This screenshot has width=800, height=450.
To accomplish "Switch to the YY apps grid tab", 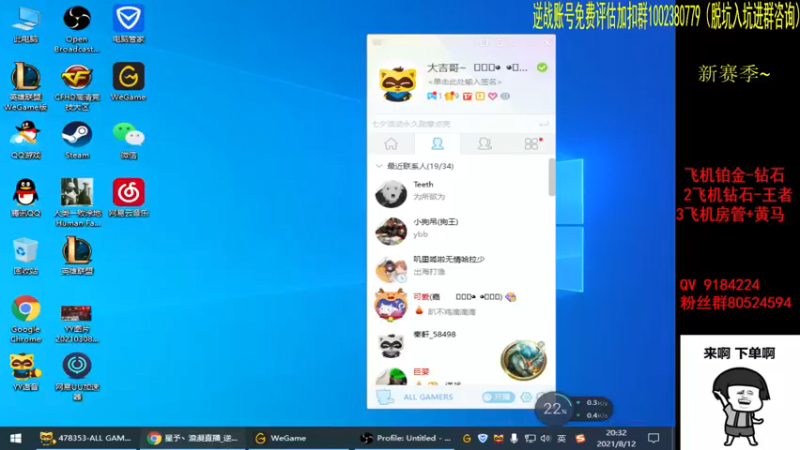I will pyautogui.click(x=531, y=144).
